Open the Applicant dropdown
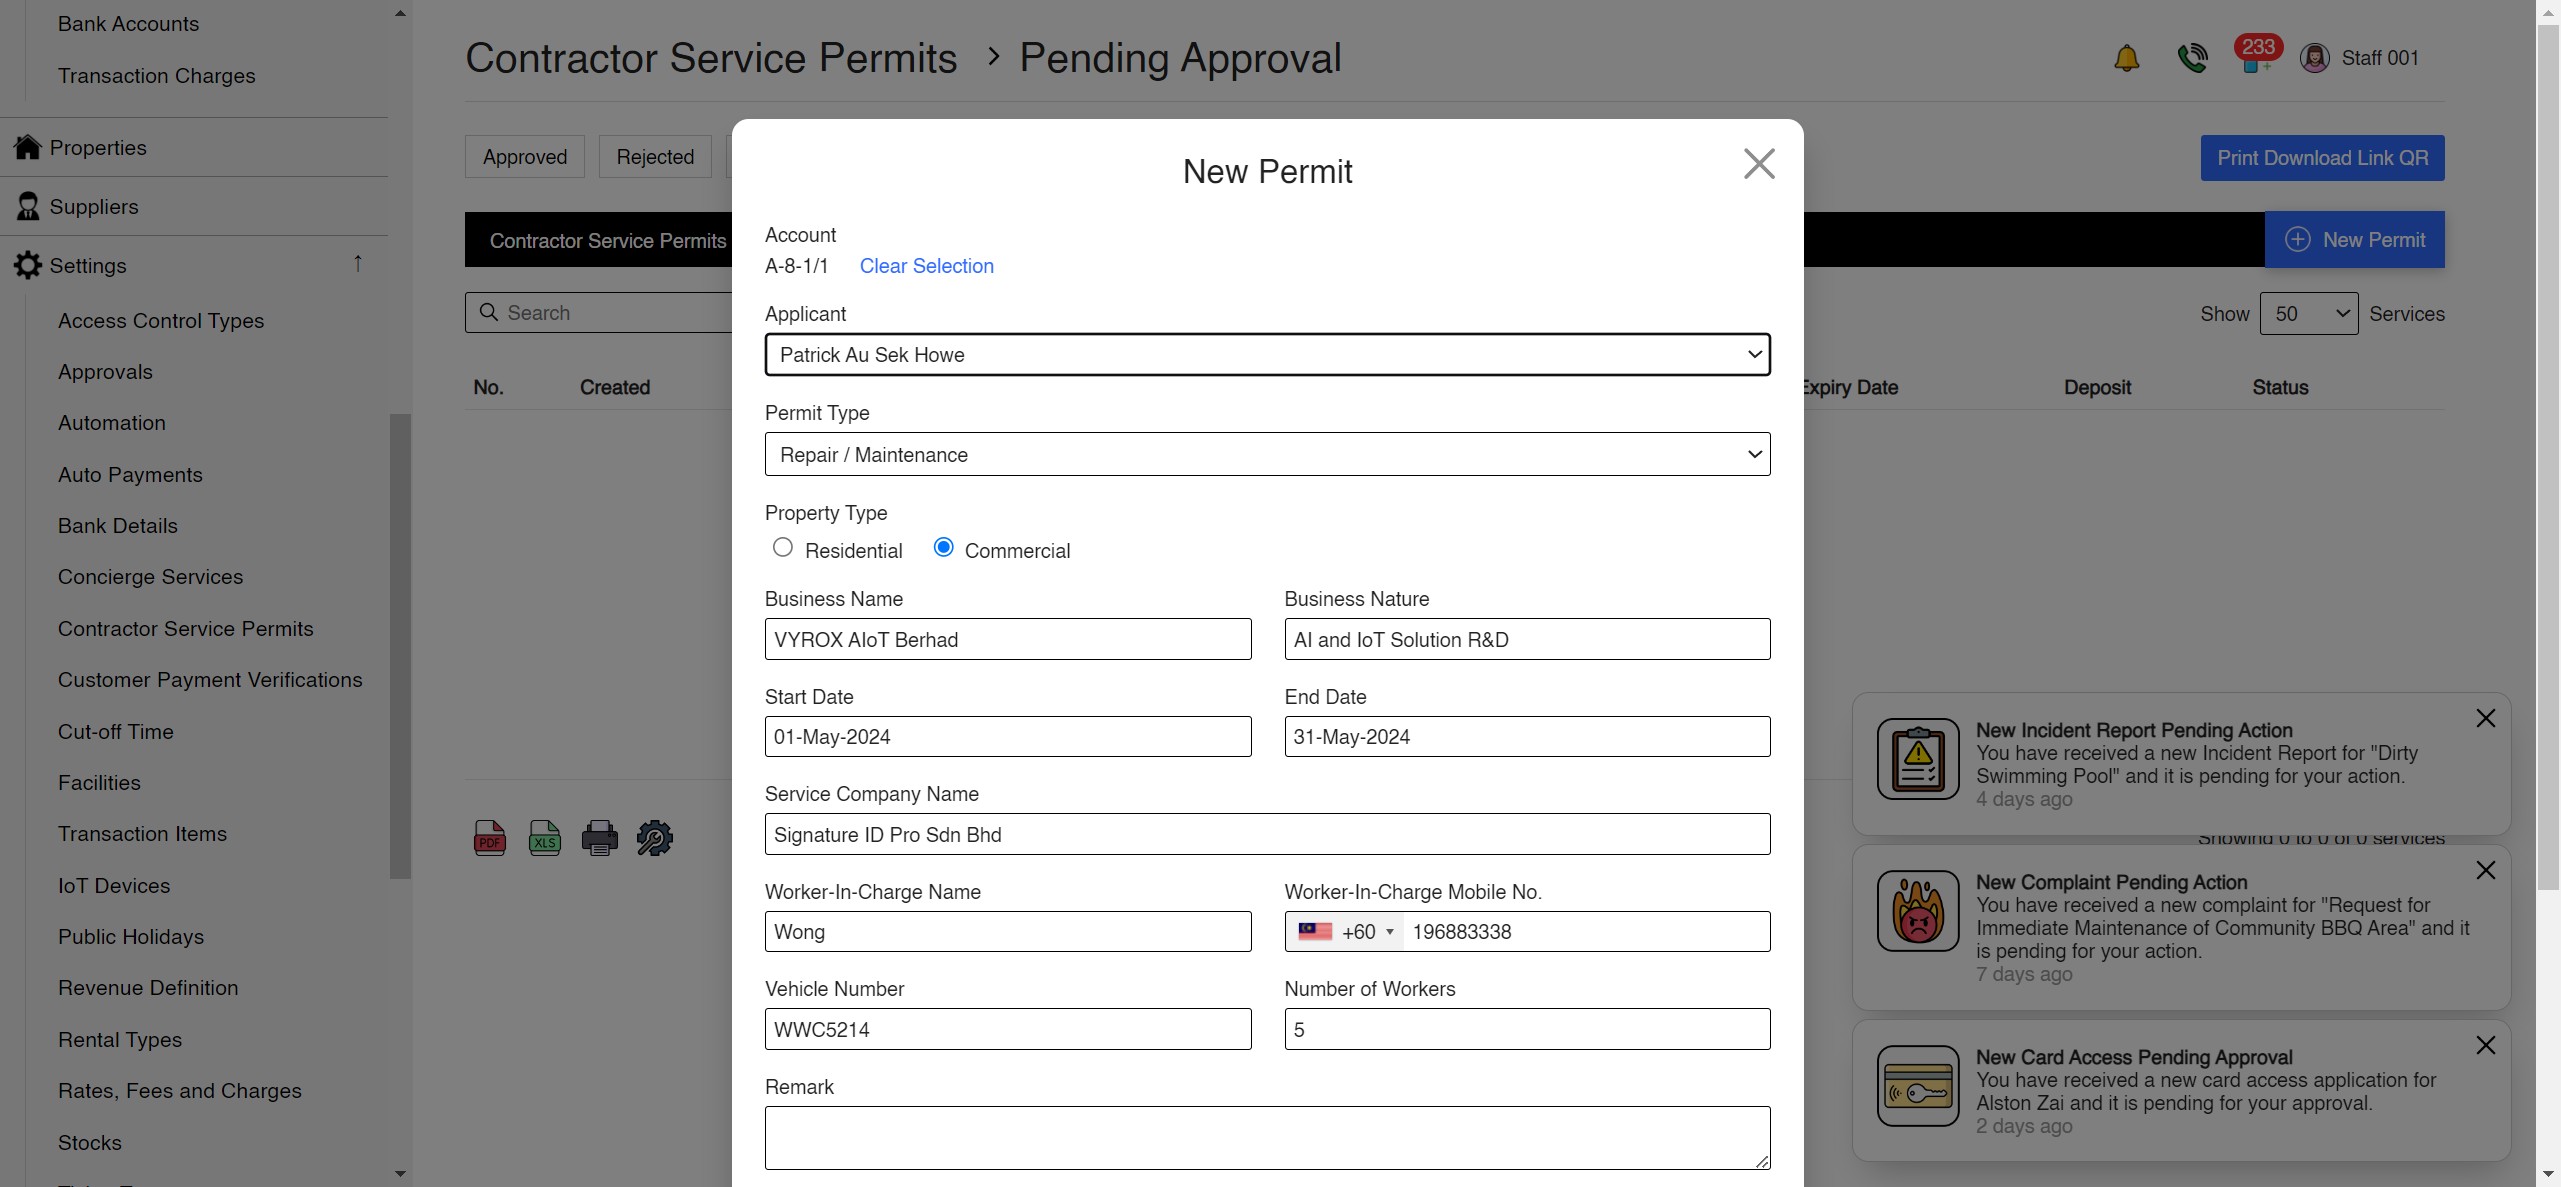 point(1266,354)
